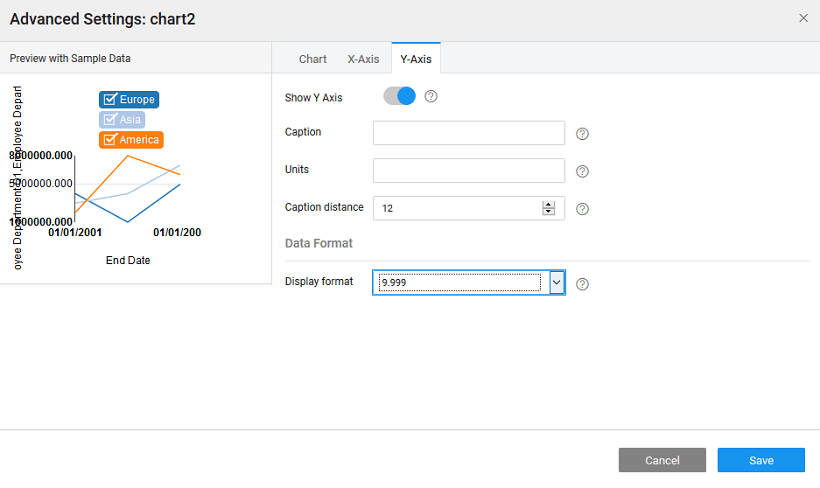Click the Caption text field

click(469, 133)
